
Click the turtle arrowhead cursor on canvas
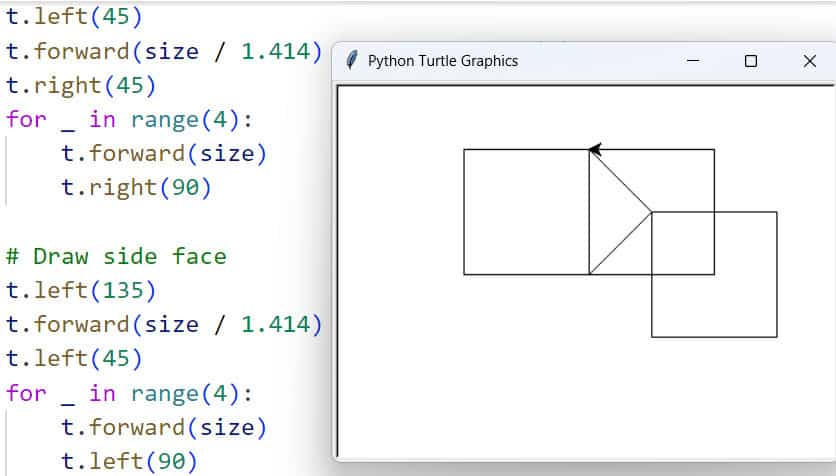coord(595,149)
